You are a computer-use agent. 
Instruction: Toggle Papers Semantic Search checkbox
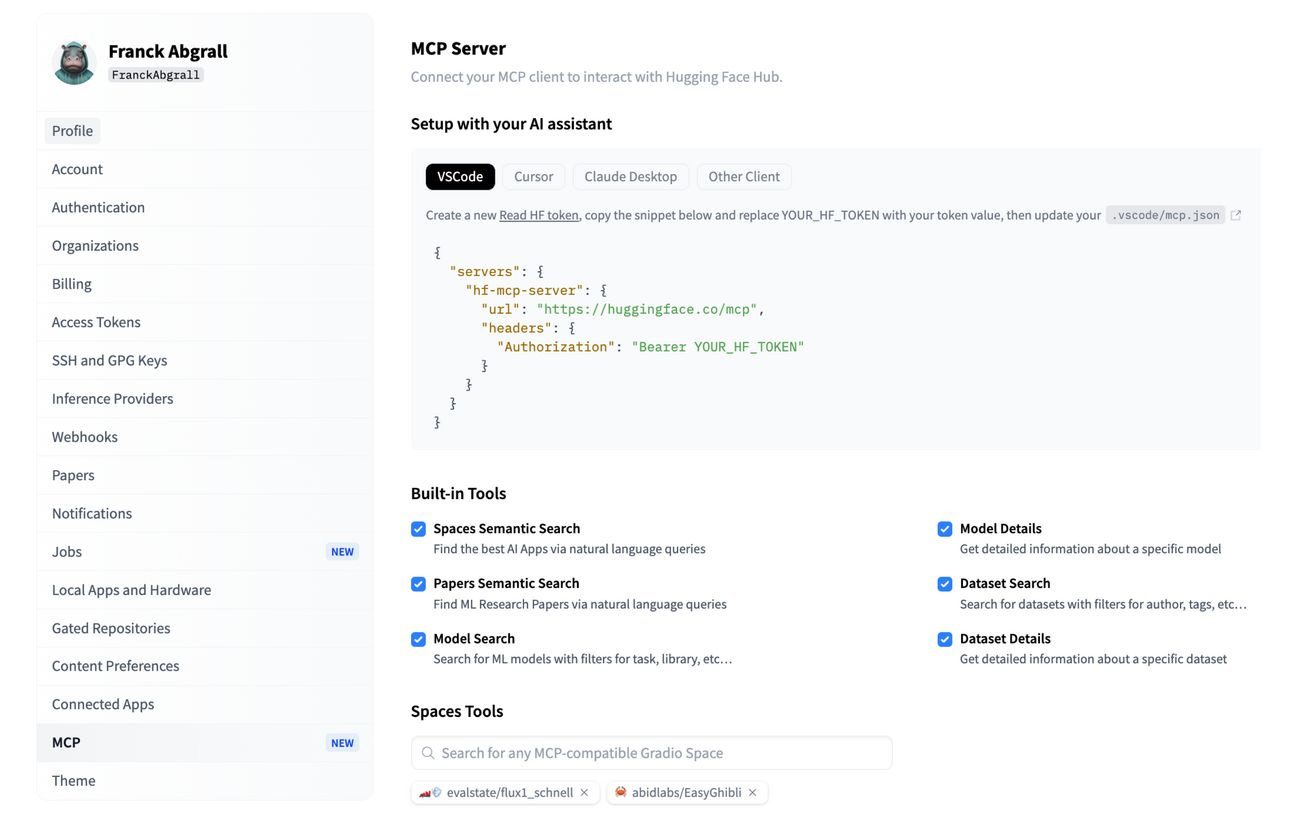click(x=418, y=584)
